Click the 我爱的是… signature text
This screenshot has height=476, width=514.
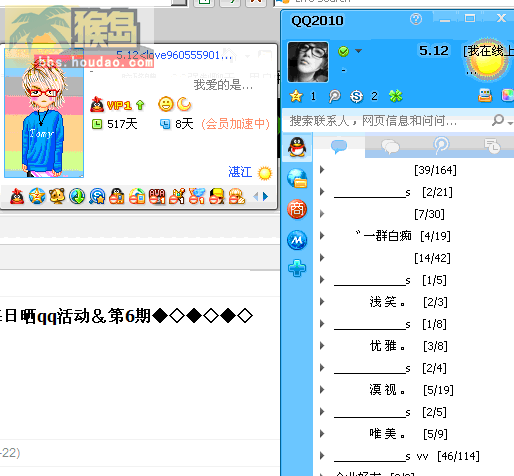[223, 85]
